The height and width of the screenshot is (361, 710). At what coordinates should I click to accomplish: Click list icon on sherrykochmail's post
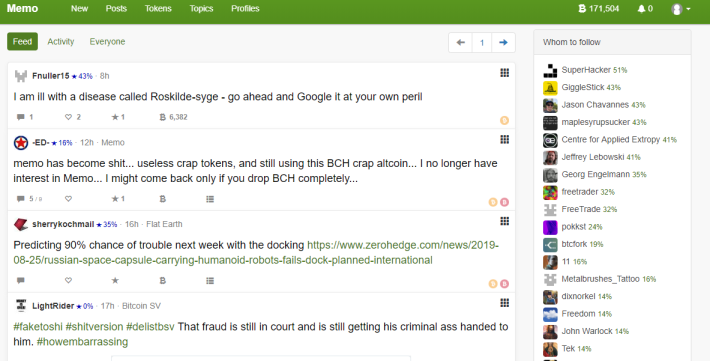pos(210,281)
